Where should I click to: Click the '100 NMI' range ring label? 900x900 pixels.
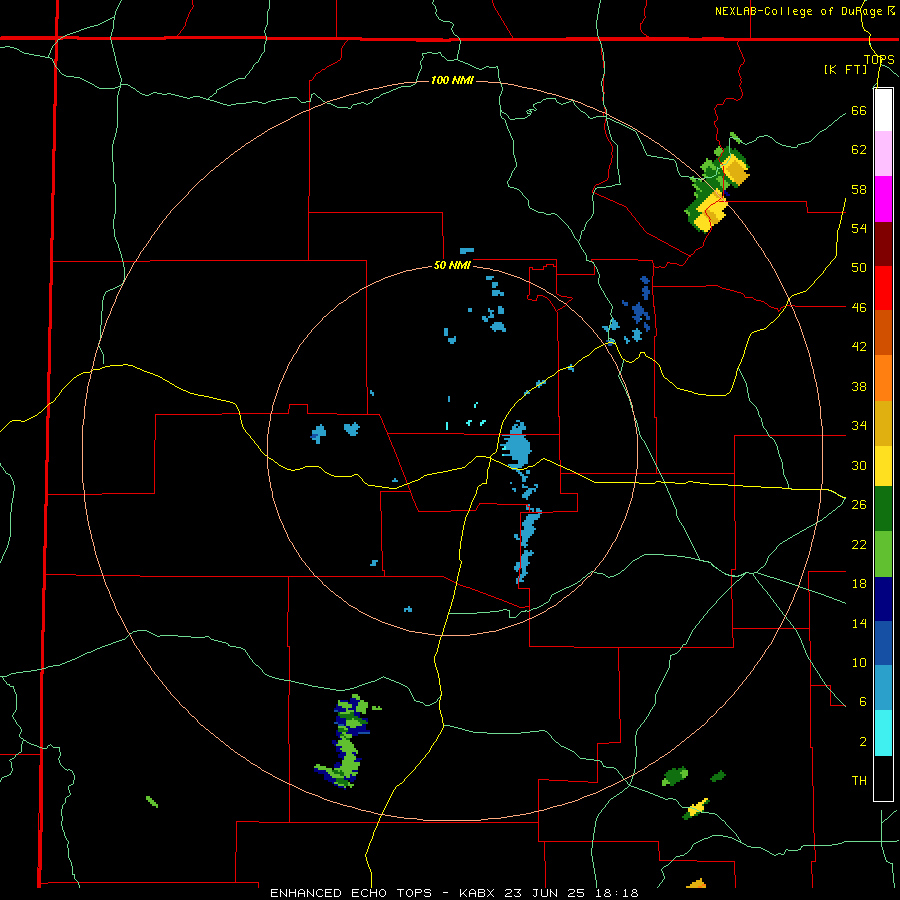(x=452, y=80)
